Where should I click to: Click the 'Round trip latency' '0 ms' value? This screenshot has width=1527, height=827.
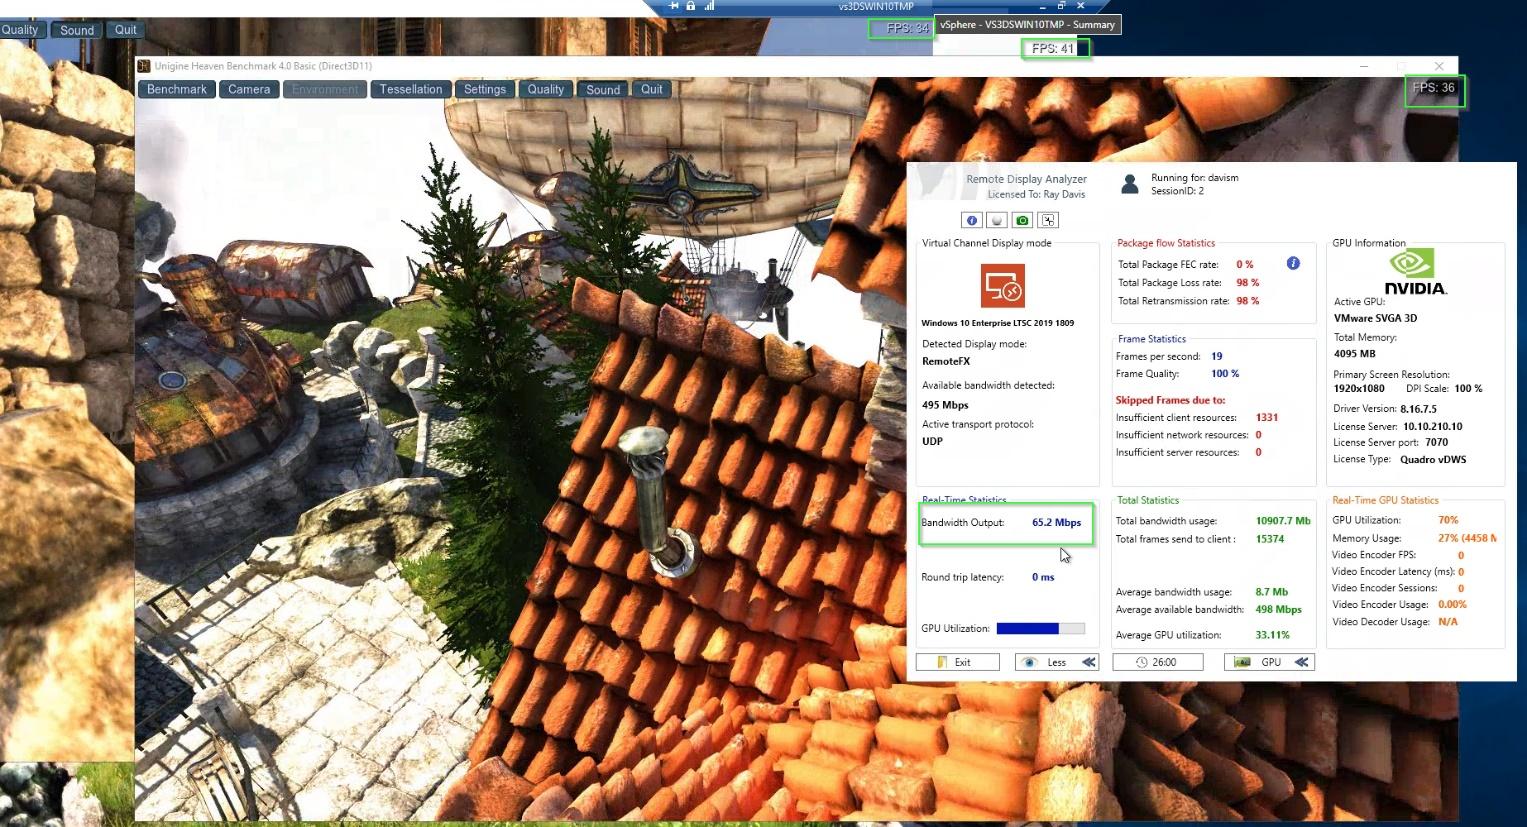pos(1043,577)
